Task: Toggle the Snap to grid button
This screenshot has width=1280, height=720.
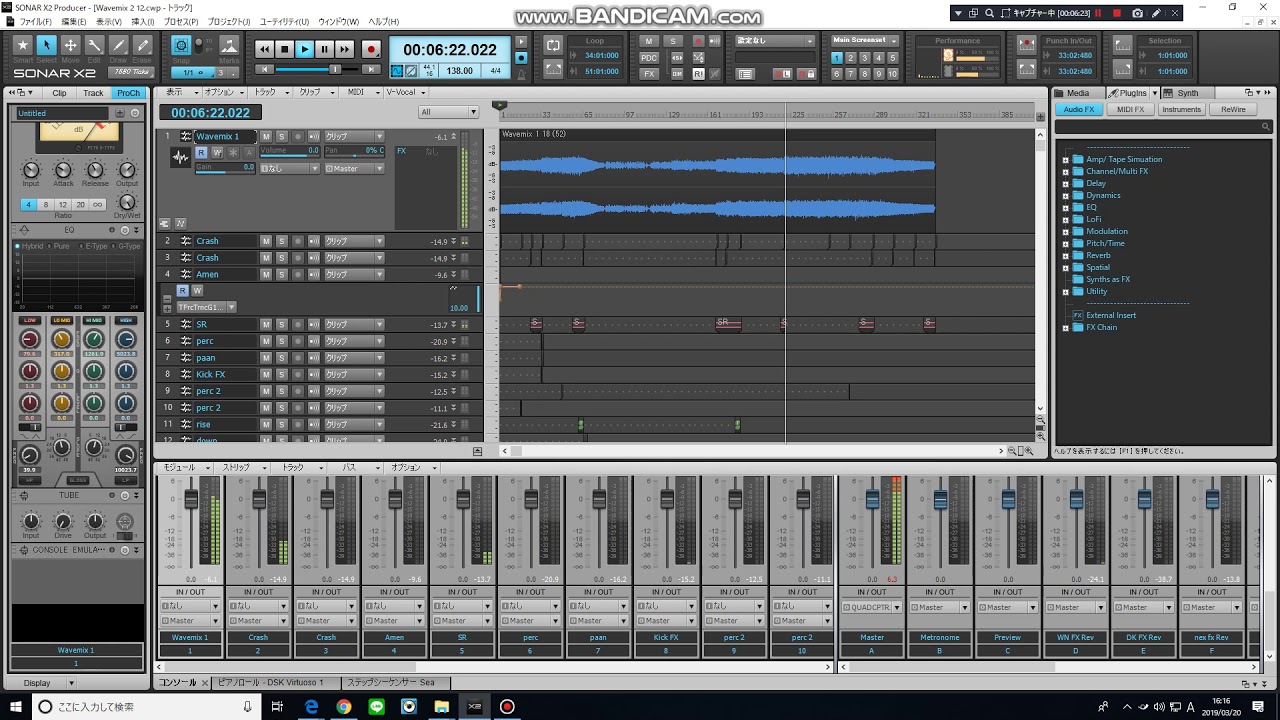Action: [181, 46]
